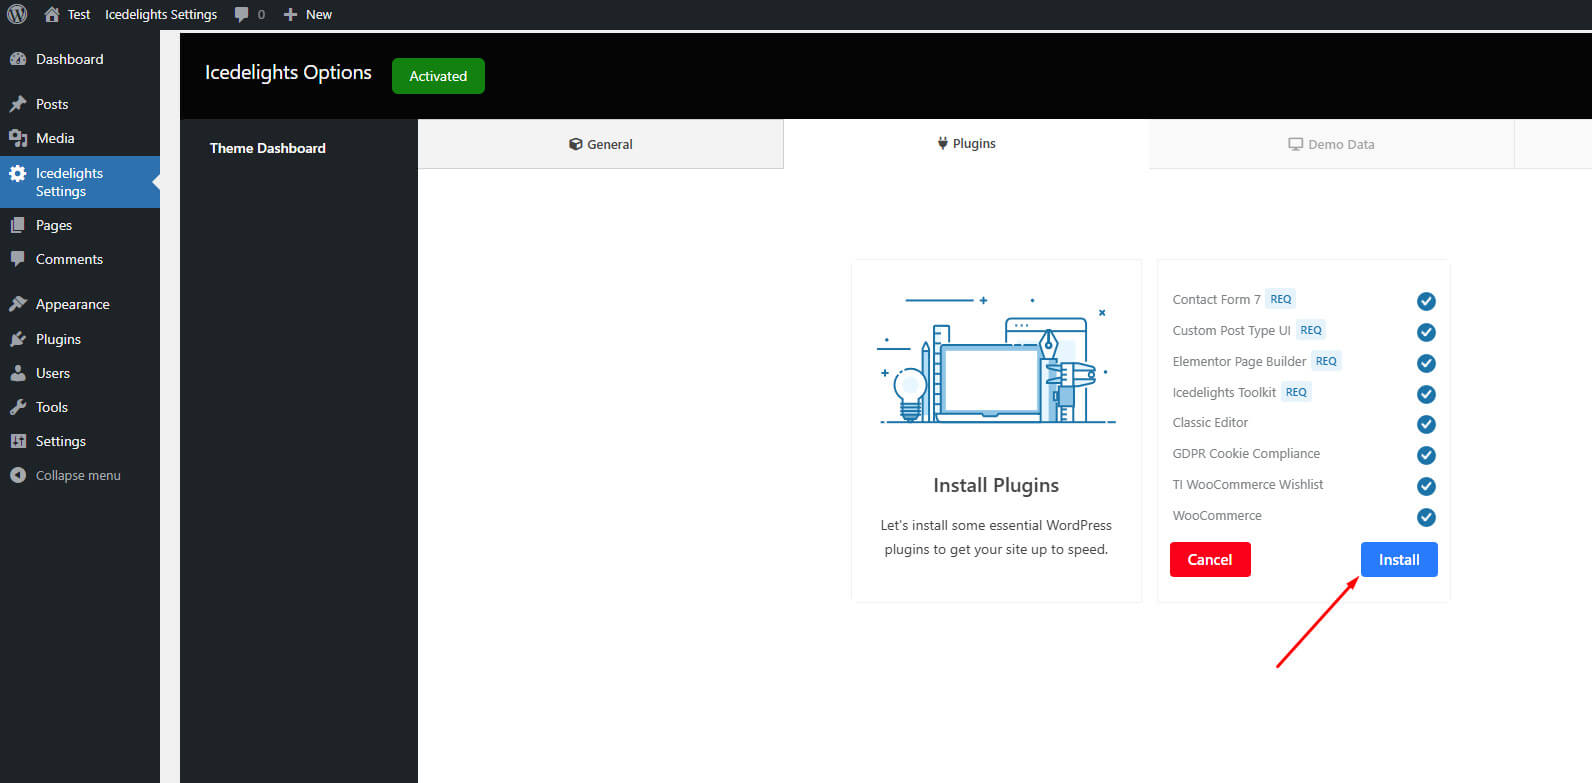1592x783 pixels.
Task: Click the Comments icon in sidebar
Action: point(18,259)
